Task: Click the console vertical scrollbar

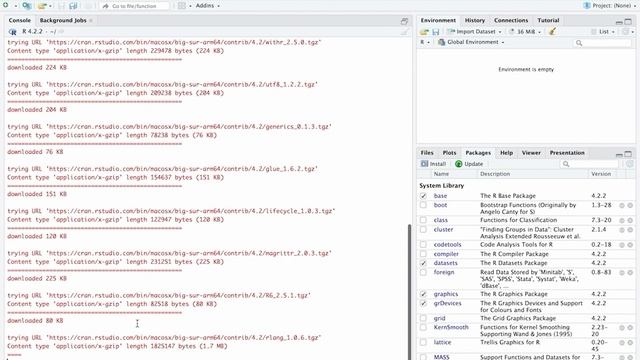Action: (x=409, y=291)
